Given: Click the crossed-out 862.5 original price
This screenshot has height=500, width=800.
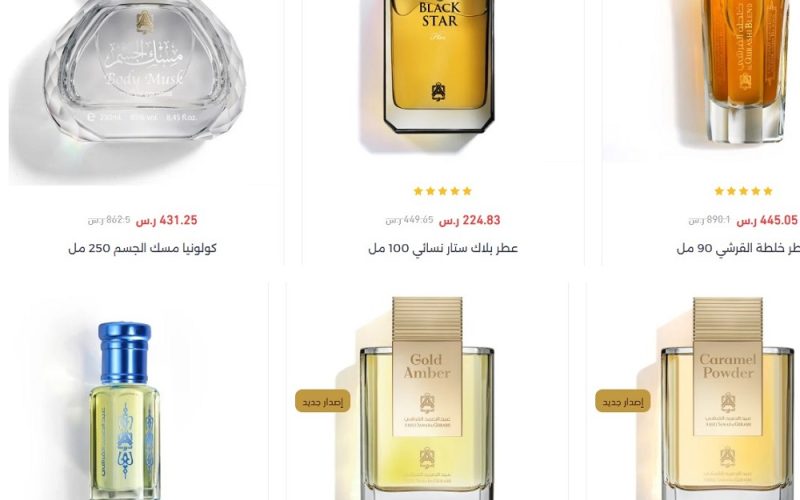Looking at the screenshot, I should click(109, 220).
